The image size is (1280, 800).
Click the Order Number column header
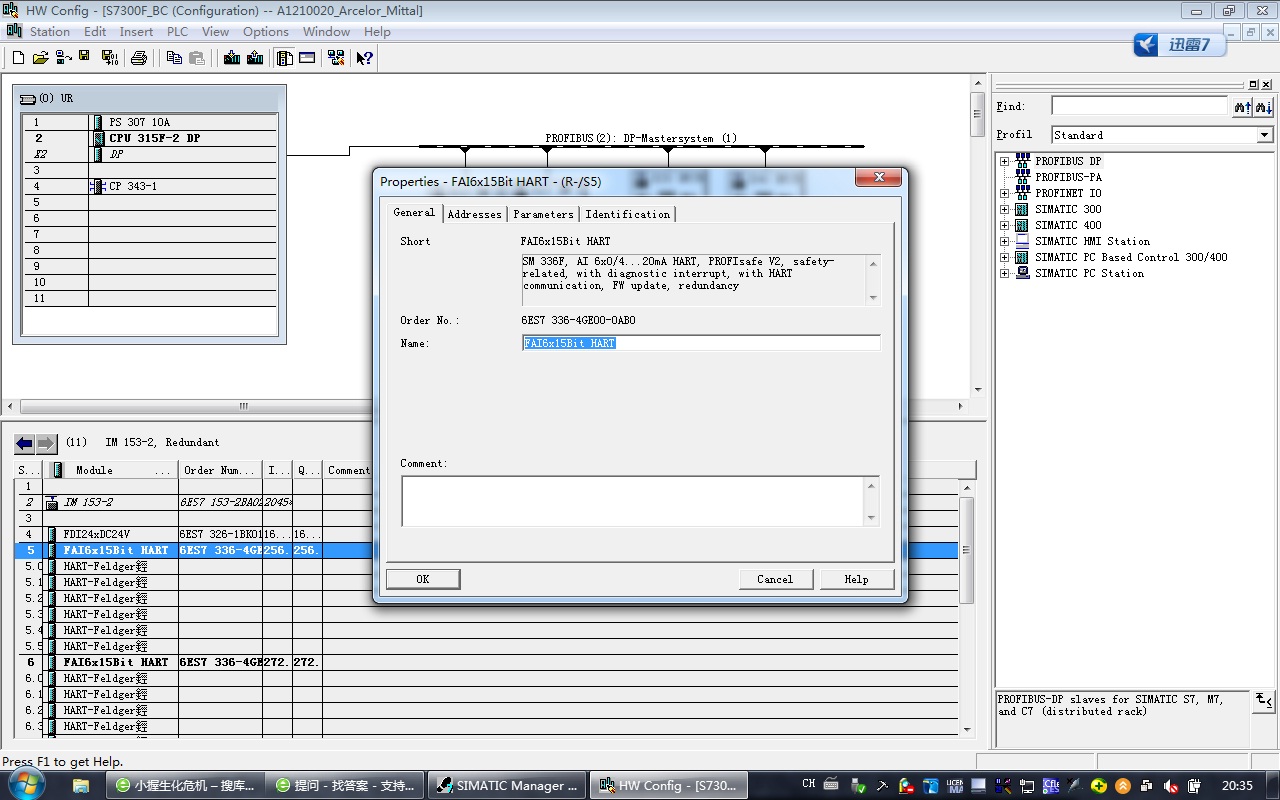point(221,470)
